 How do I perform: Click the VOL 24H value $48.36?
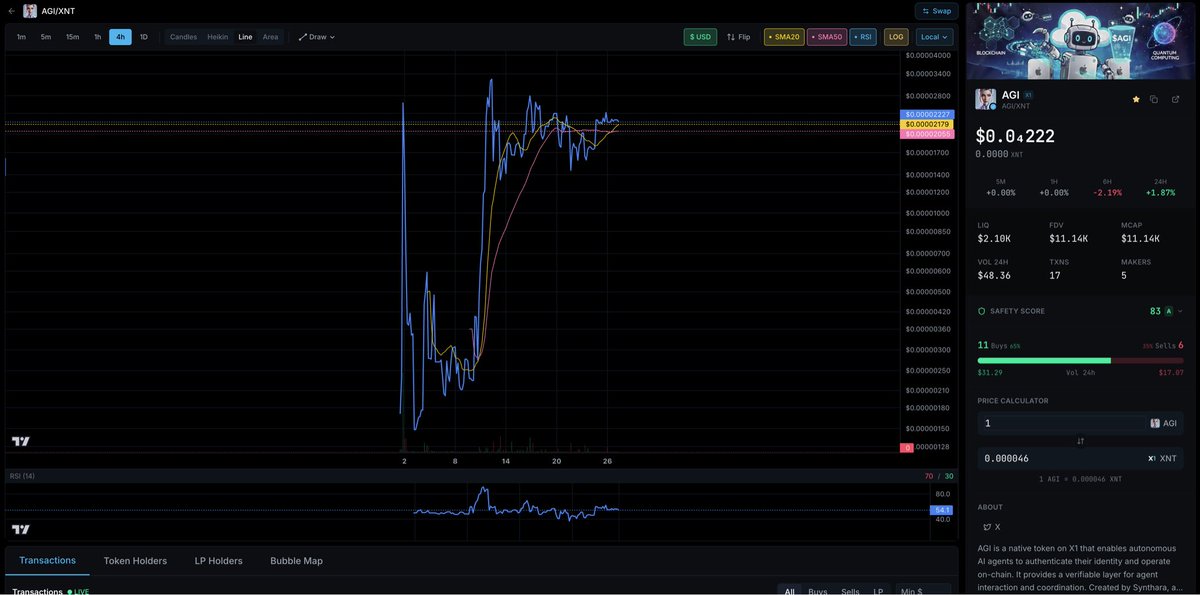[x=994, y=275]
